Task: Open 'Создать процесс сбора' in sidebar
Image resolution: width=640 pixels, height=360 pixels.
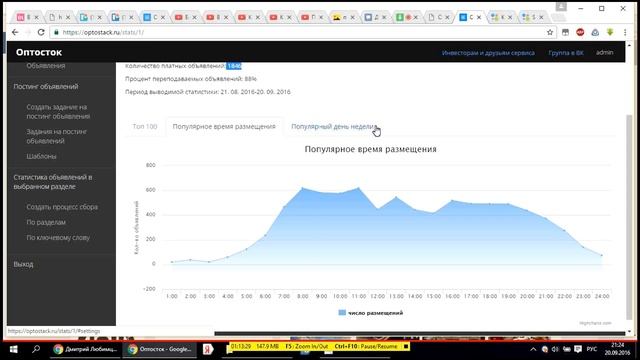Action: click(62, 207)
